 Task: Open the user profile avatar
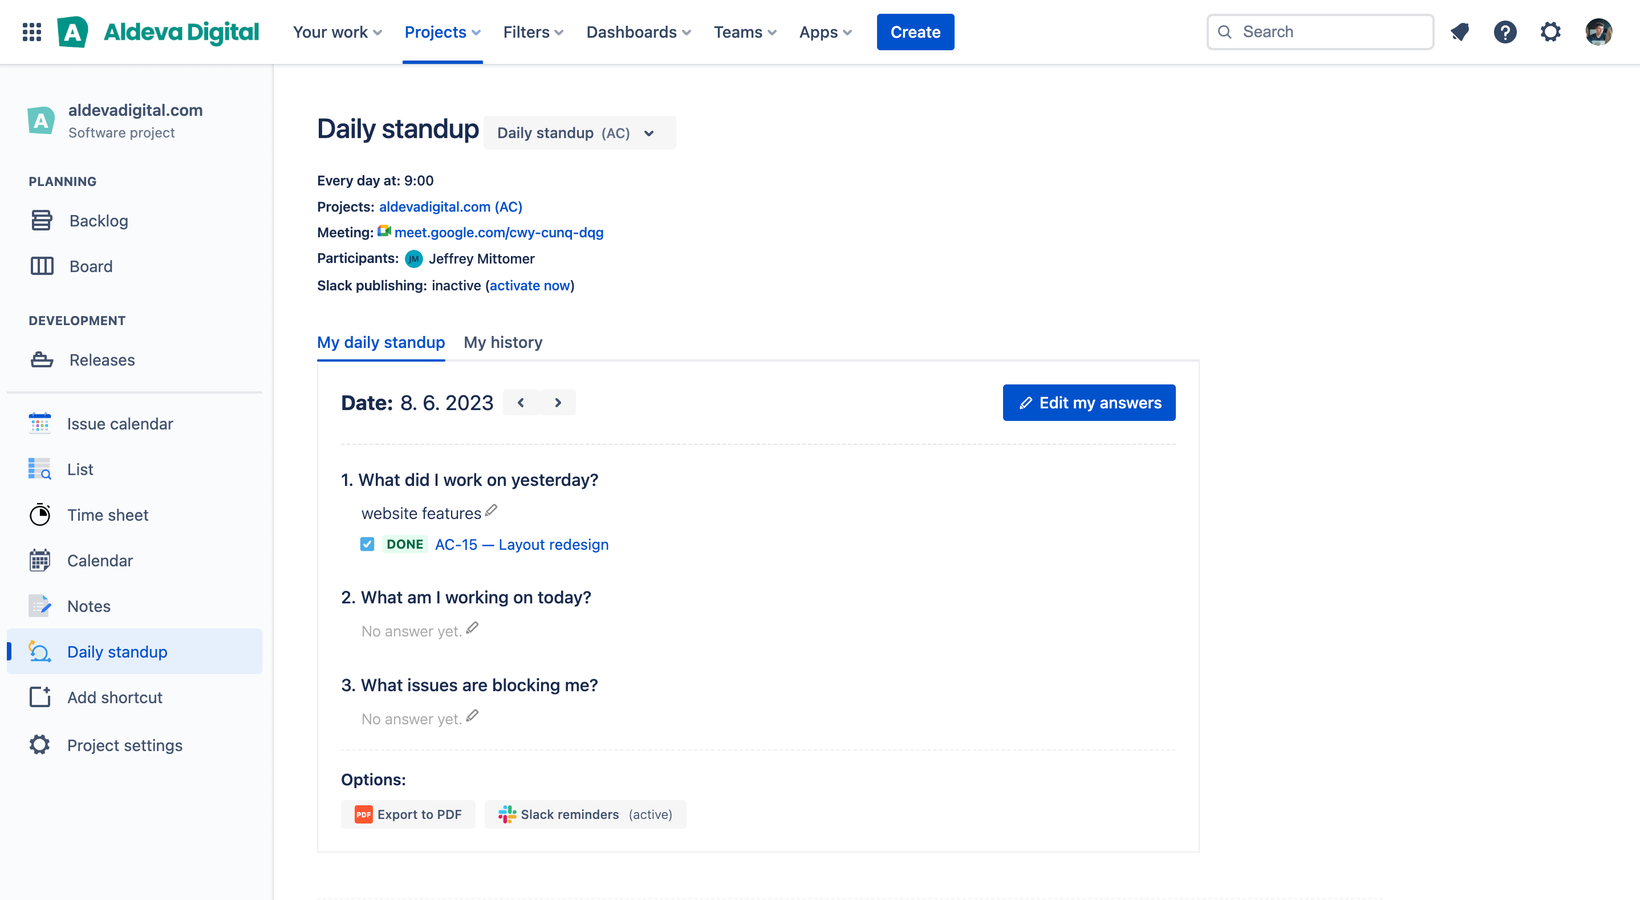(x=1598, y=32)
